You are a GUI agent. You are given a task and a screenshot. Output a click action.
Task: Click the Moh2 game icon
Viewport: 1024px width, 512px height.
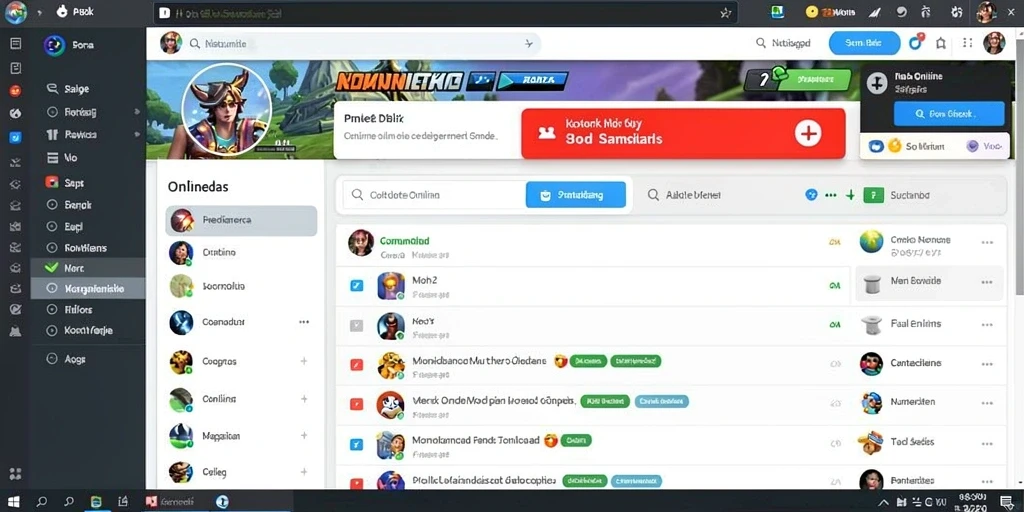391,285
